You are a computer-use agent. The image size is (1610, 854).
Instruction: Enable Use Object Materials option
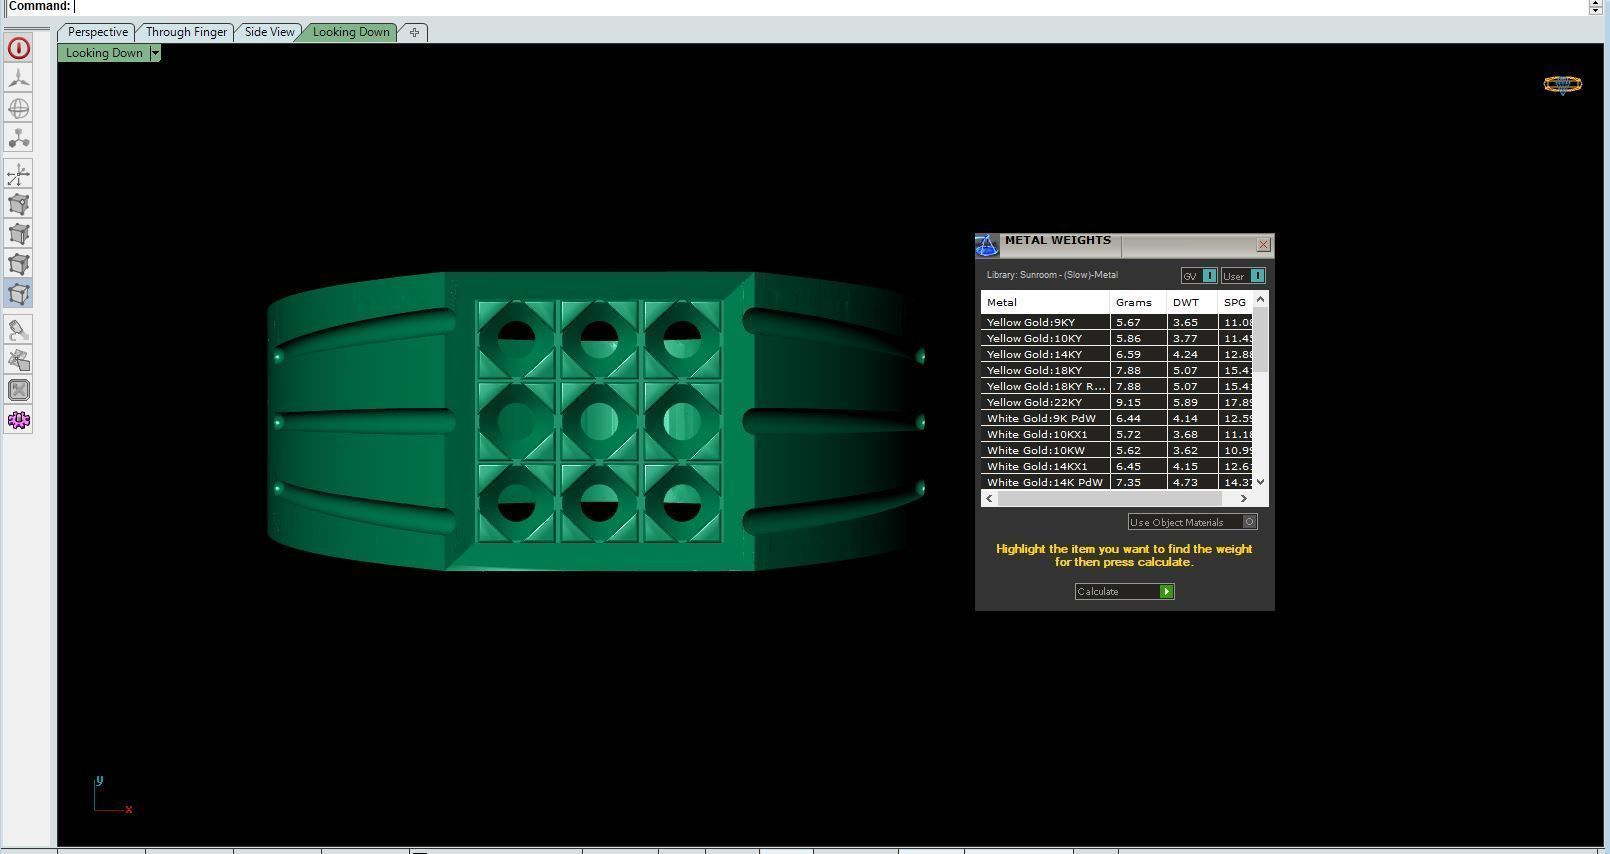[1249, 522]
